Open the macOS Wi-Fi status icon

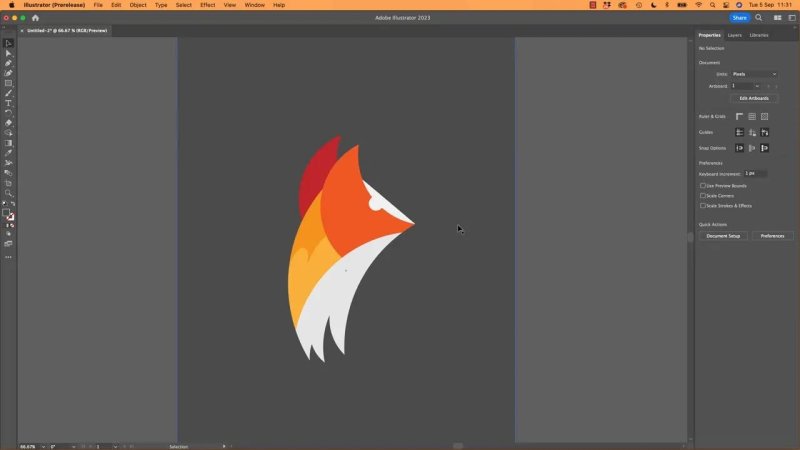[698, 5]
